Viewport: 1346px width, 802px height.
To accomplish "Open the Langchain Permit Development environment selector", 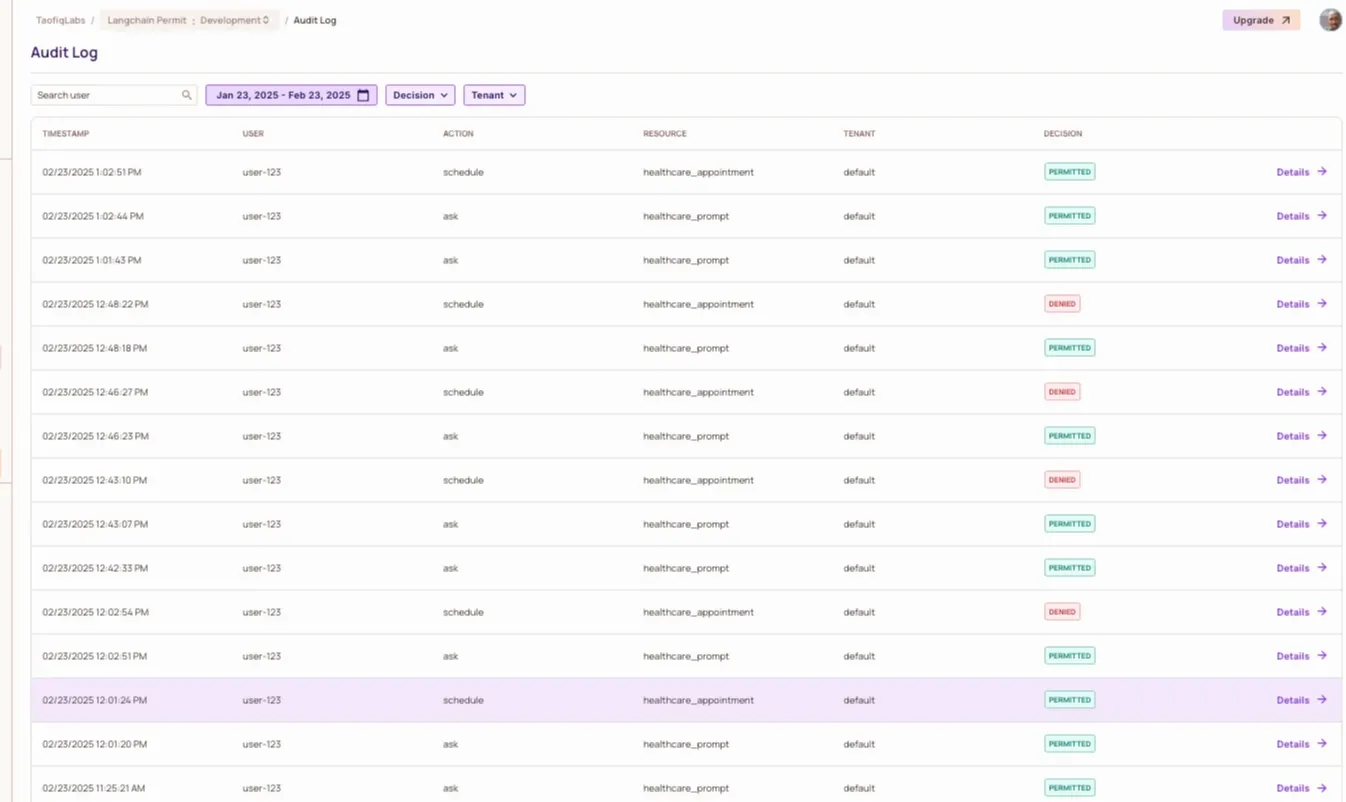I will tap(189, 20).
